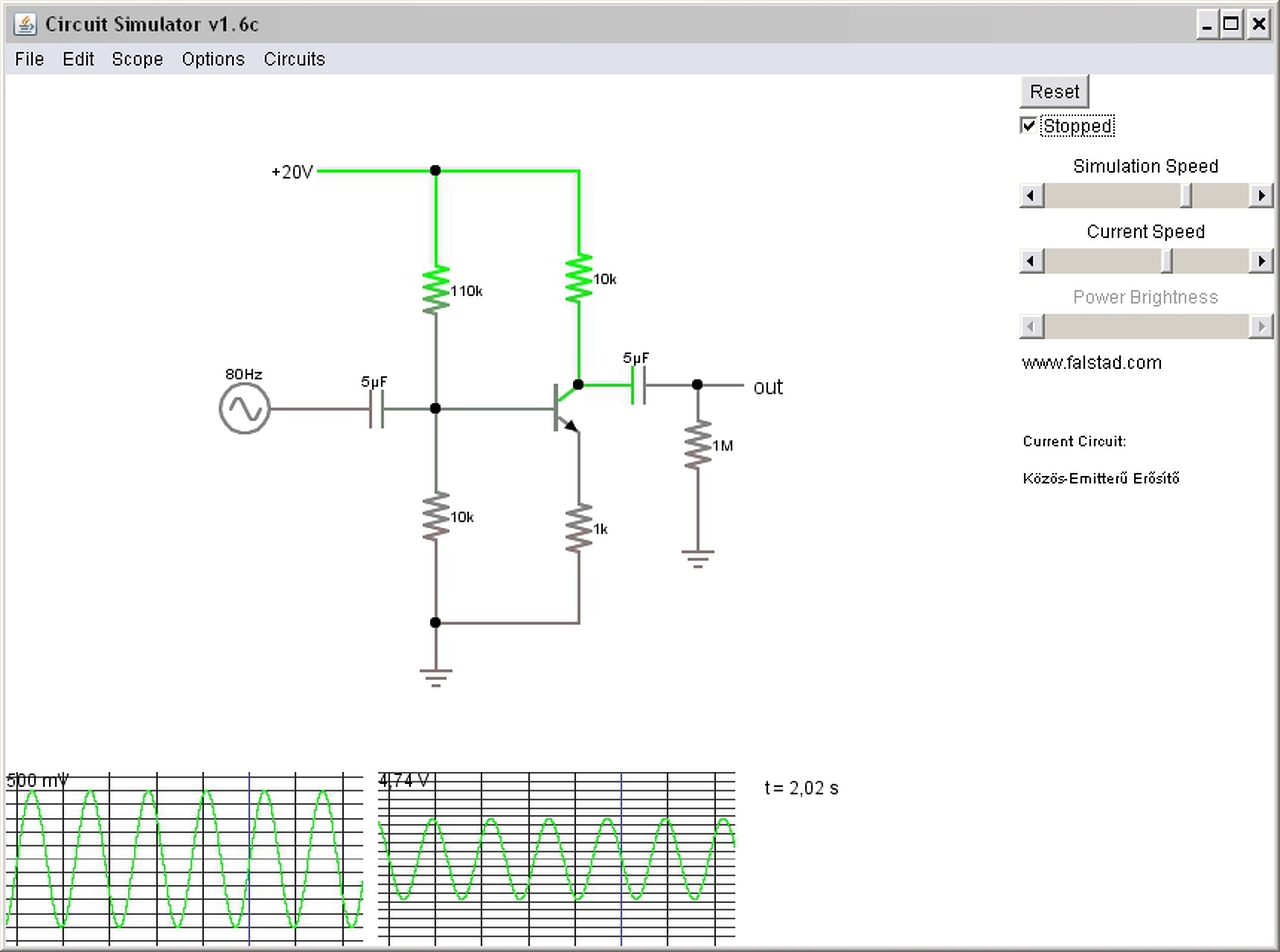Open the File menu

point(30,59)
